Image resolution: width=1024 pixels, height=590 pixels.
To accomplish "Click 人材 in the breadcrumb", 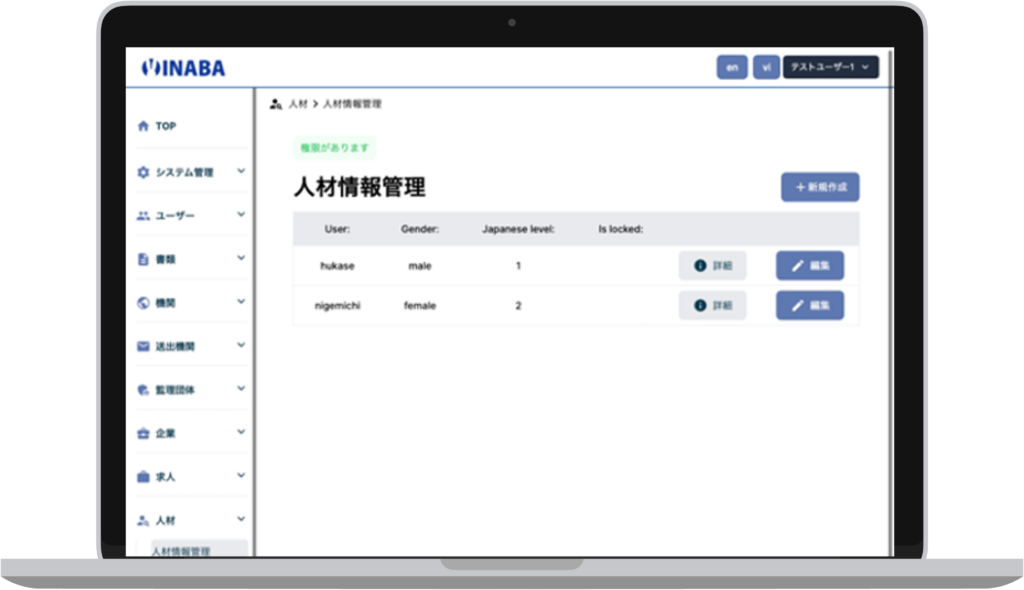I will tap(297, 104).
